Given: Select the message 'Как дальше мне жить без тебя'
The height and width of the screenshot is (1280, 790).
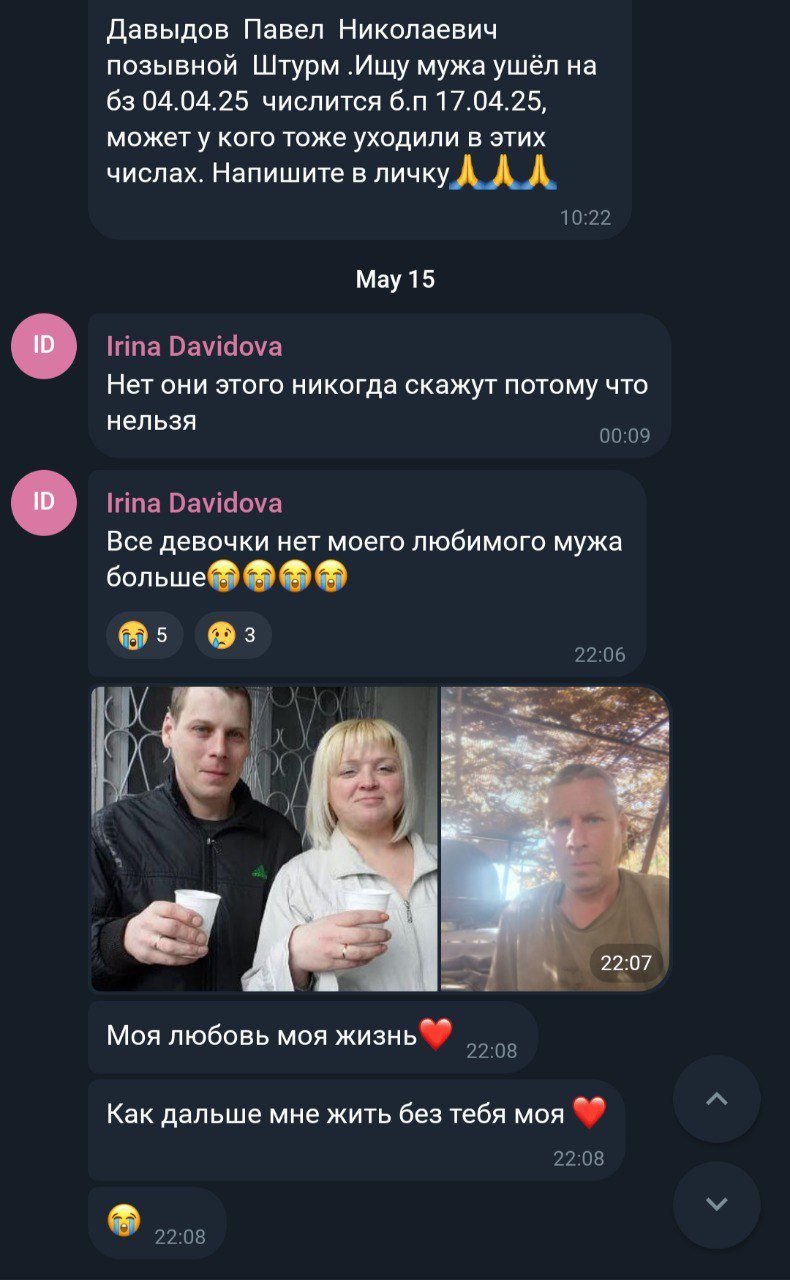Looking at the screenshot, I should (x=356, y=1130).
